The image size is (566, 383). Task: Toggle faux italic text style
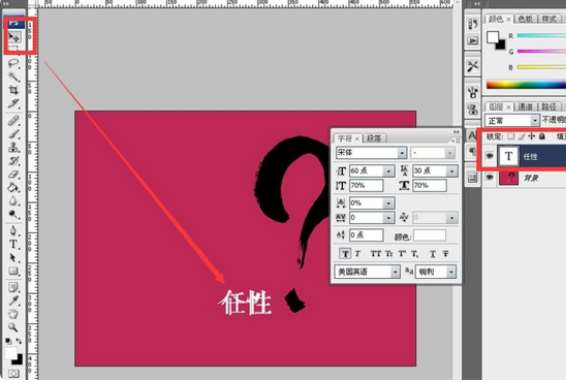(358, 254)
